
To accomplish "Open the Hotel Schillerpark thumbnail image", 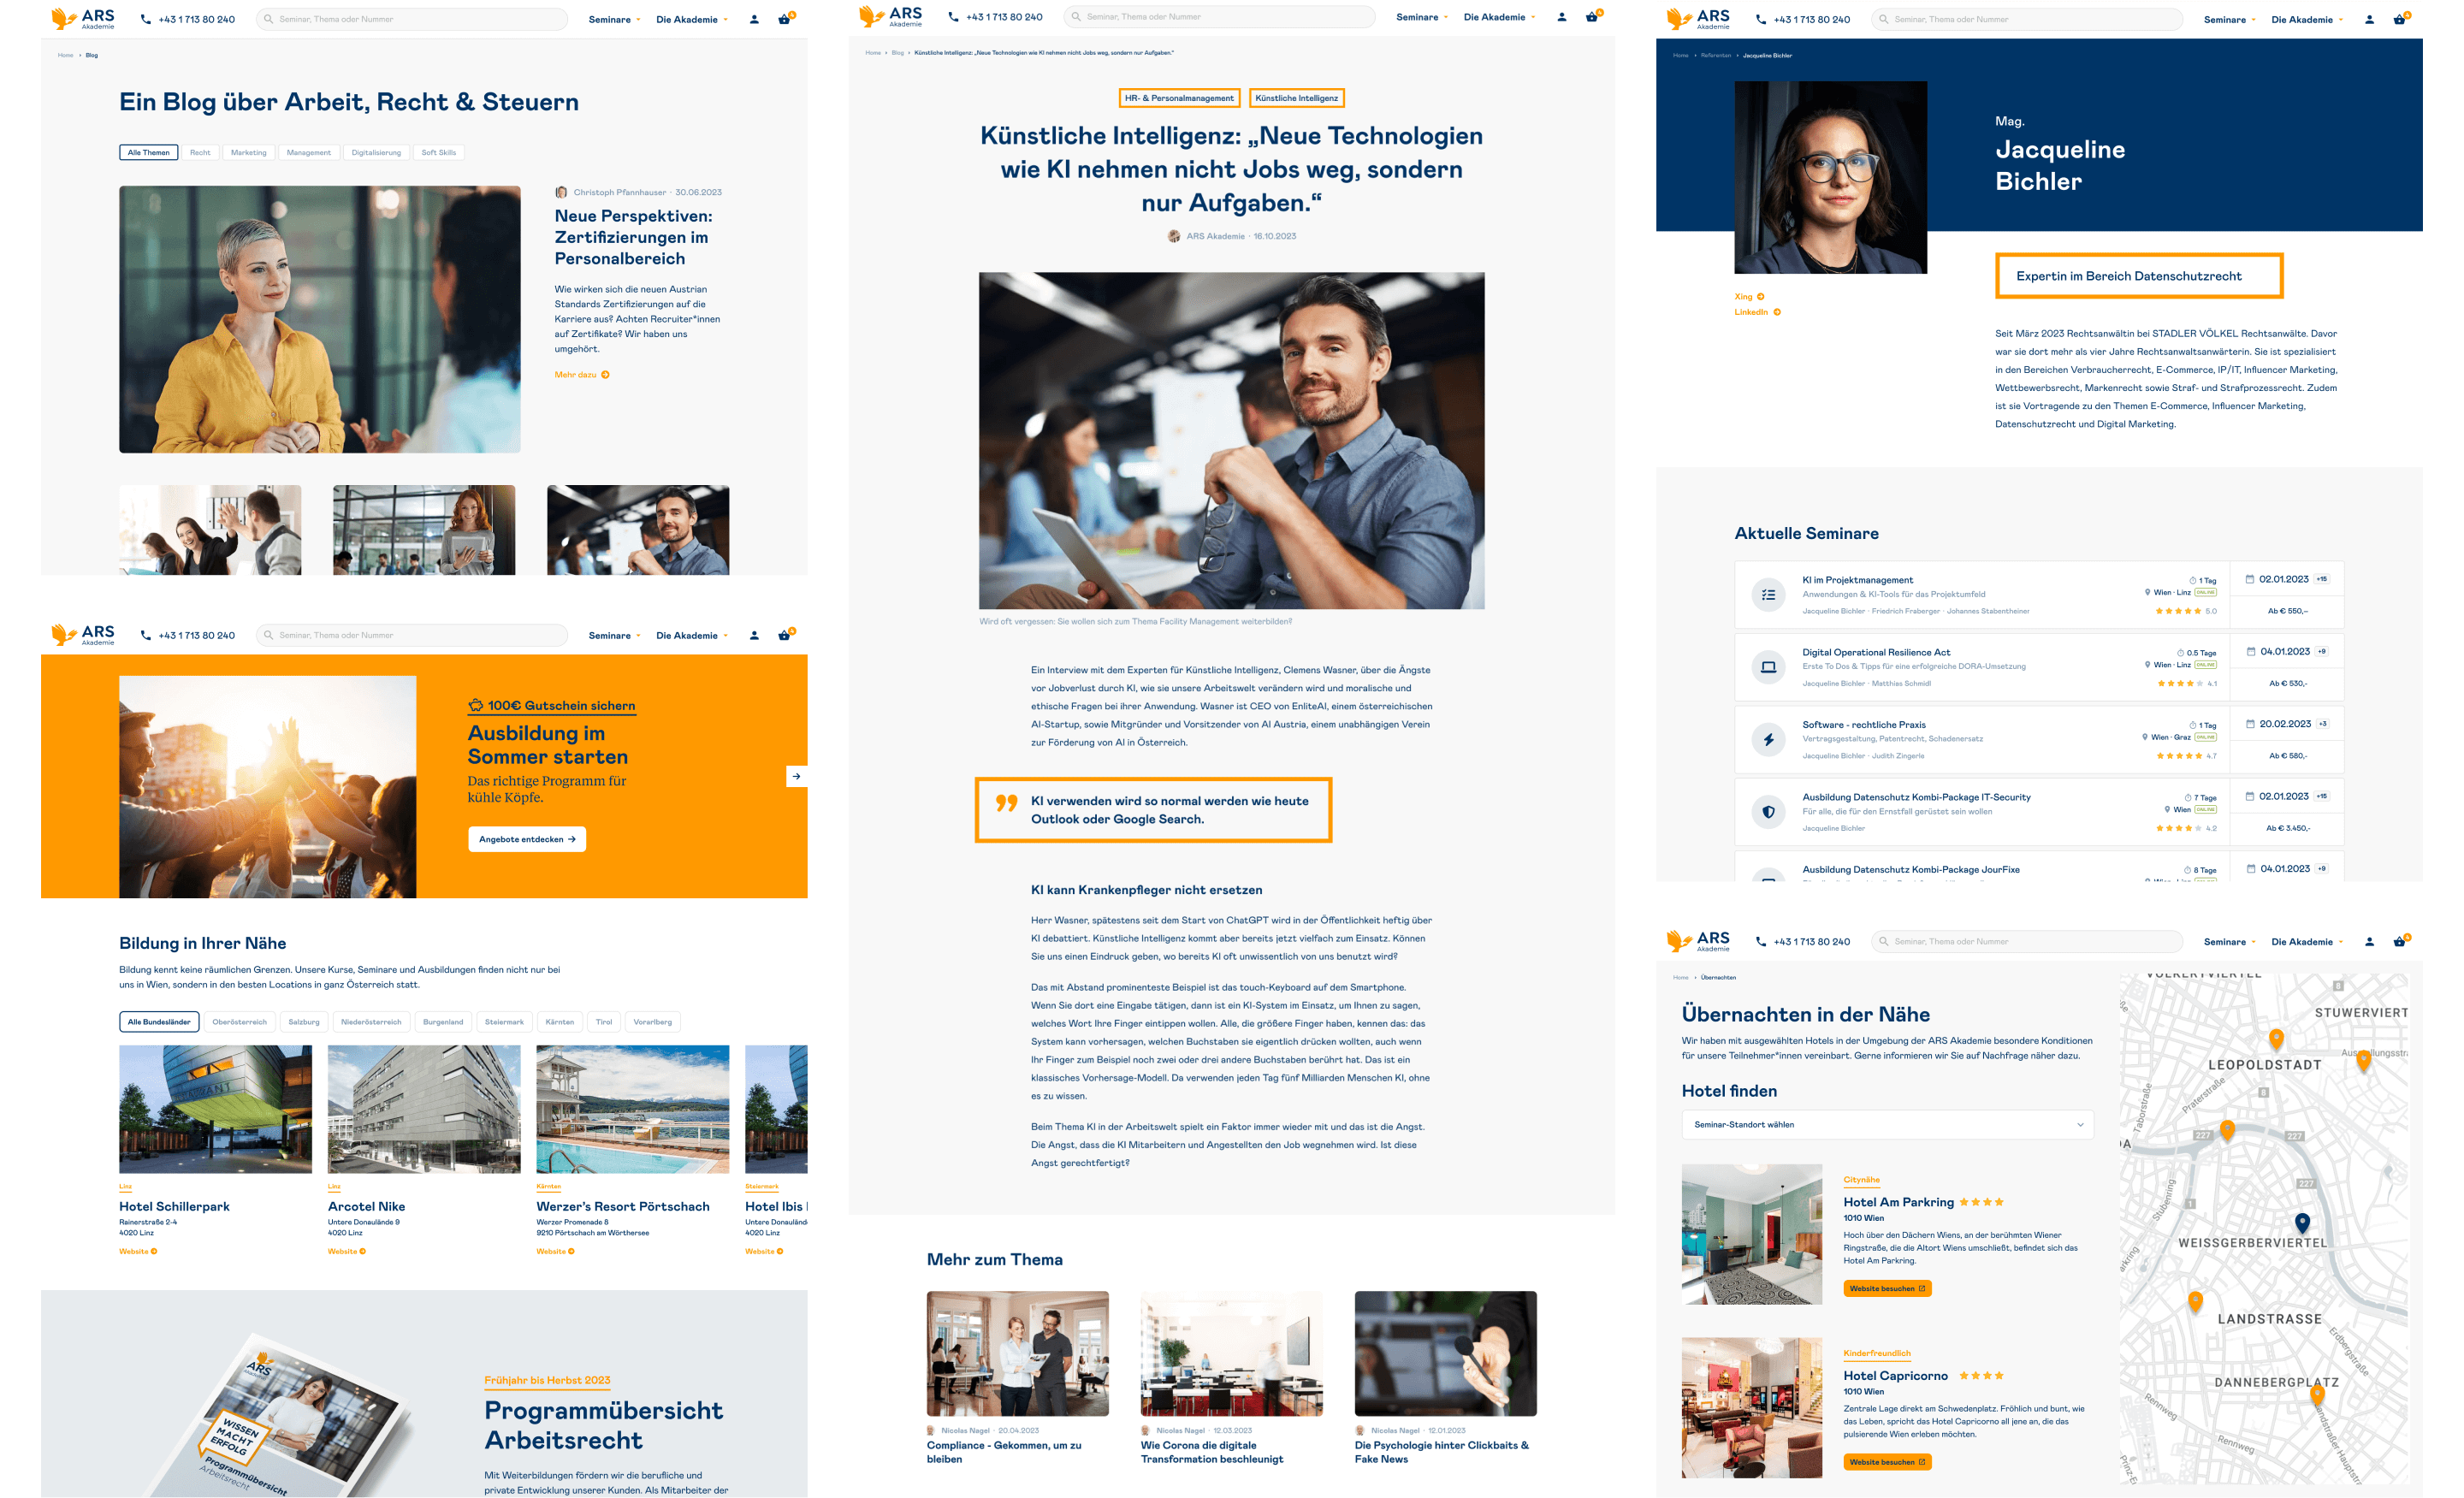I will point(215,1109).
